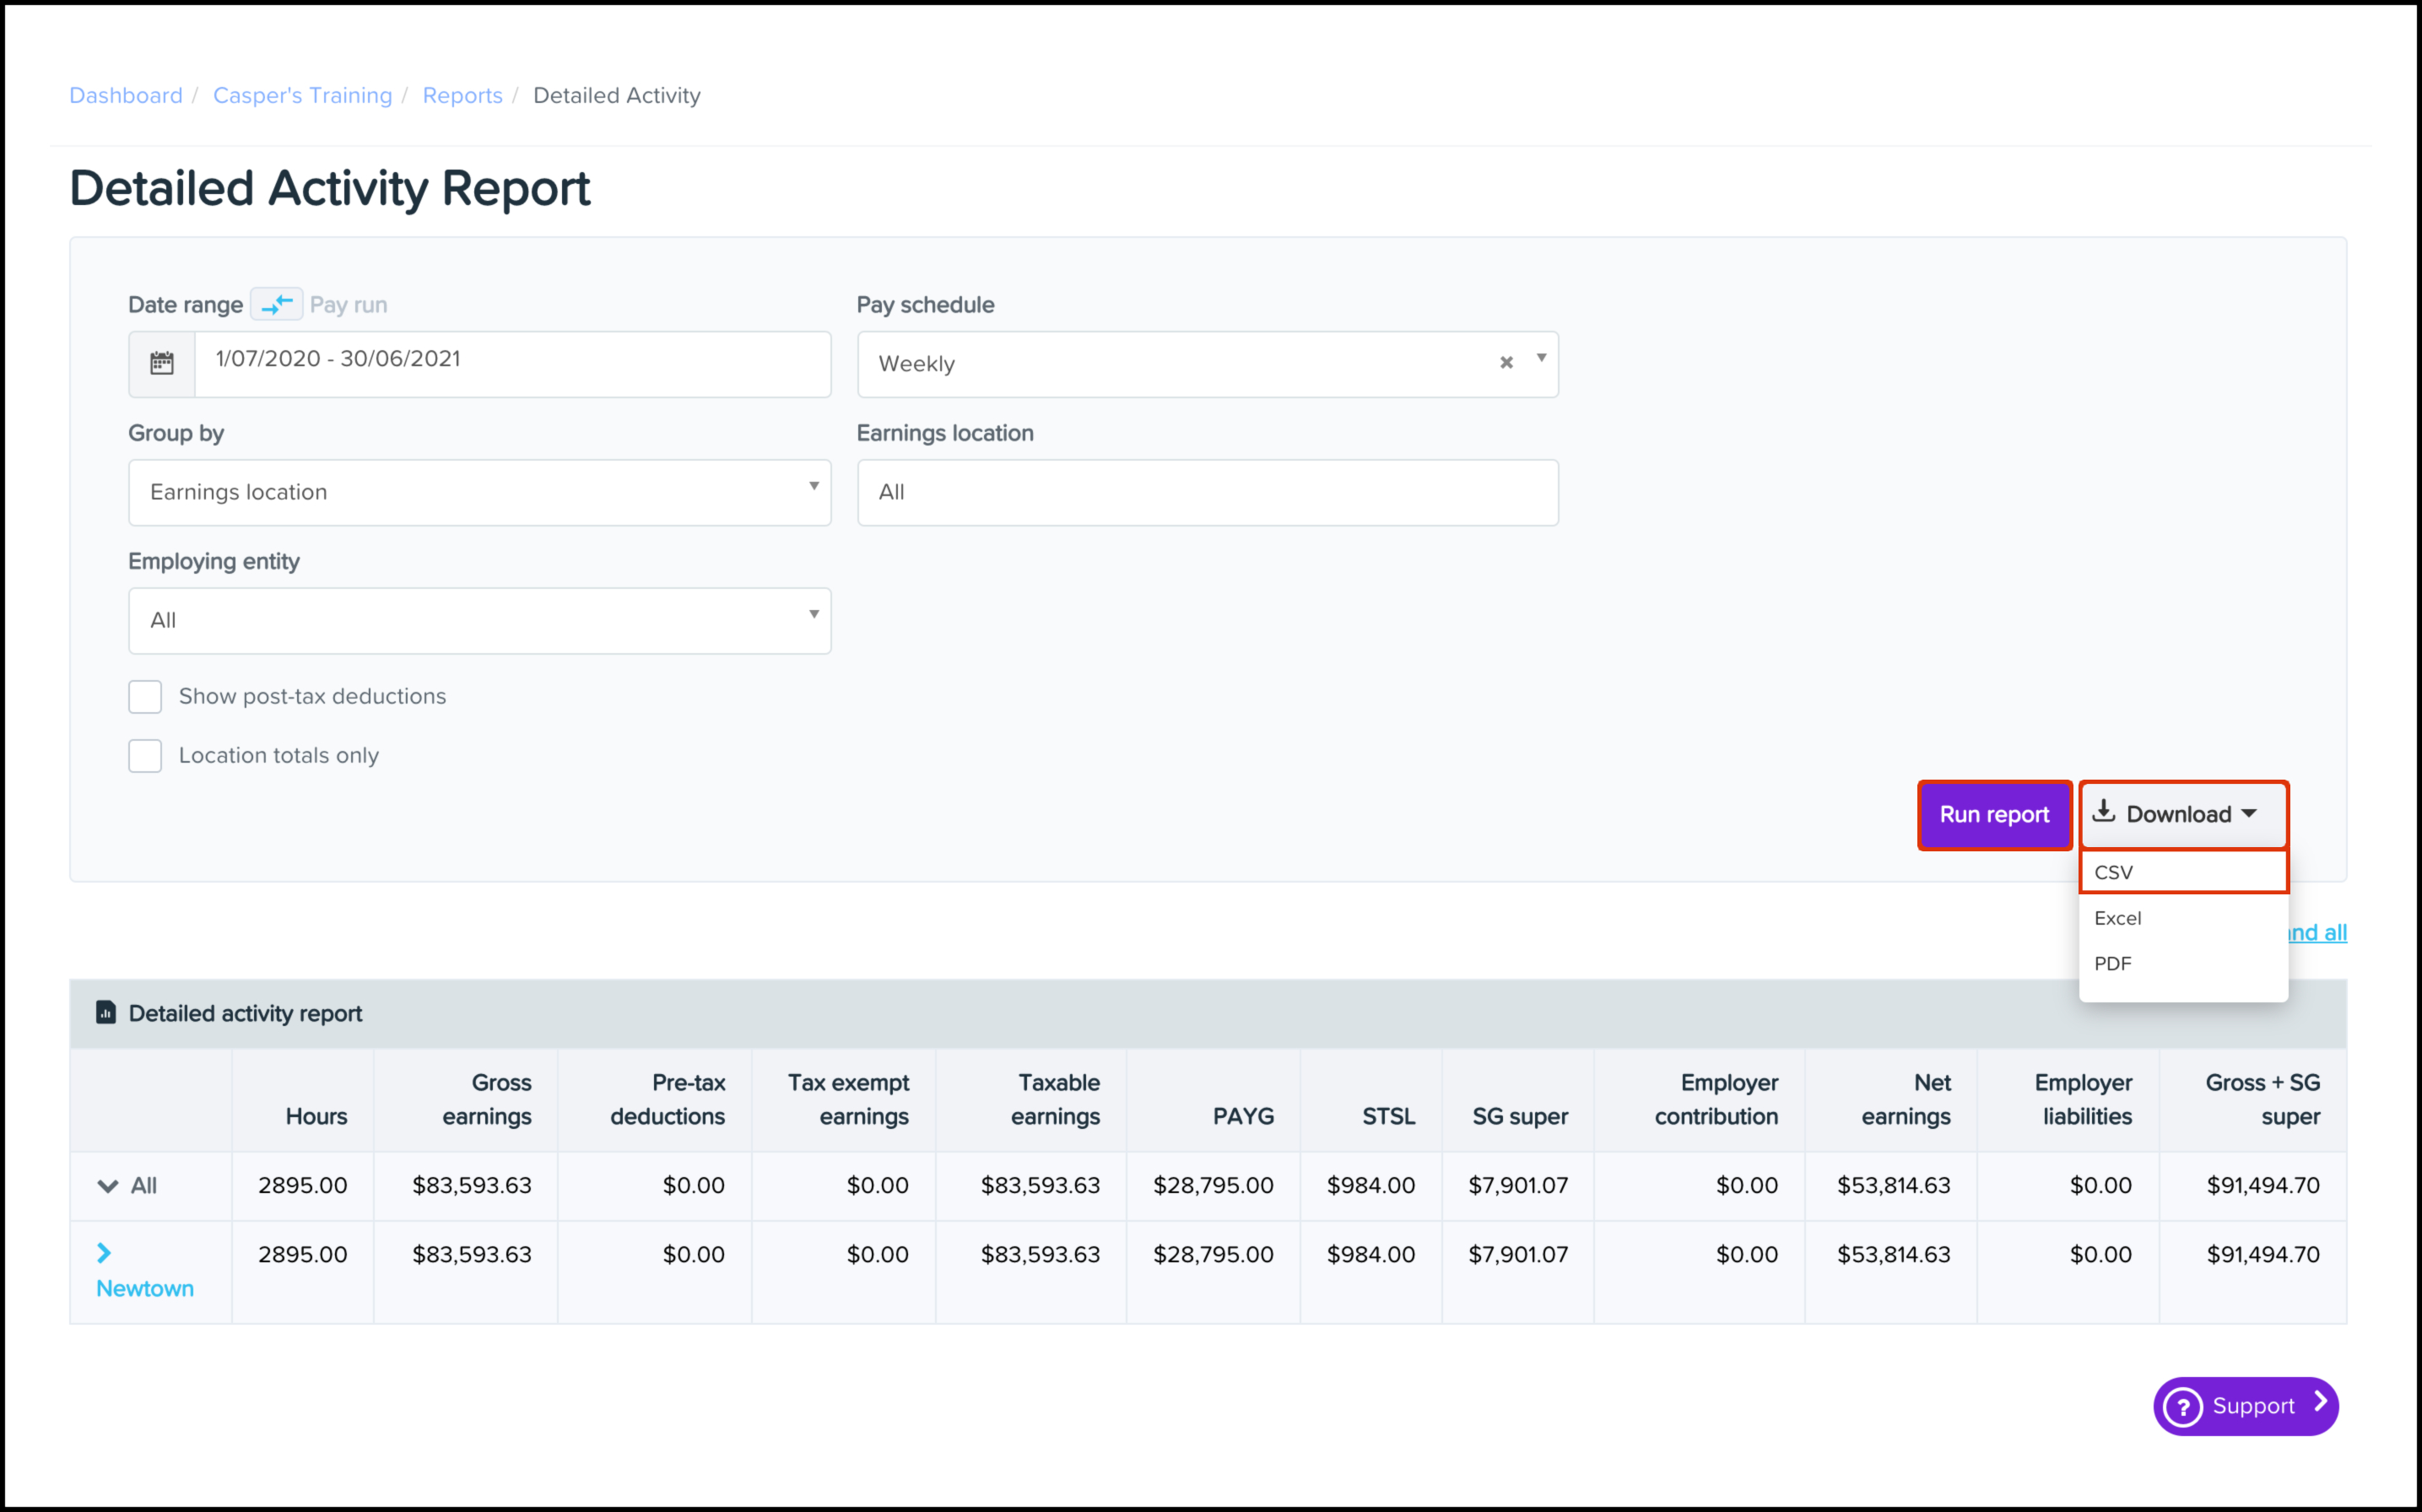The image size is (2422, 1512).
Task: Enable Show post-tax deductions checkbox
Action: [x=145, y=696]
